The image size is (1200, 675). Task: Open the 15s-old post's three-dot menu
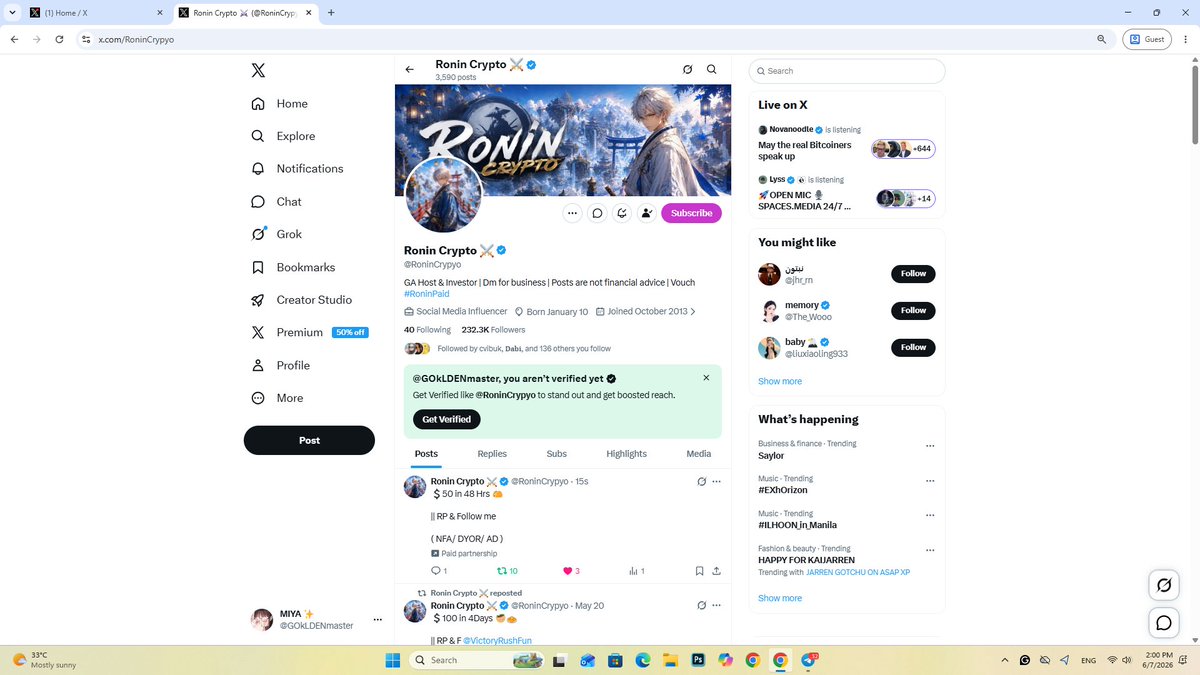click(x=717, y=482)
